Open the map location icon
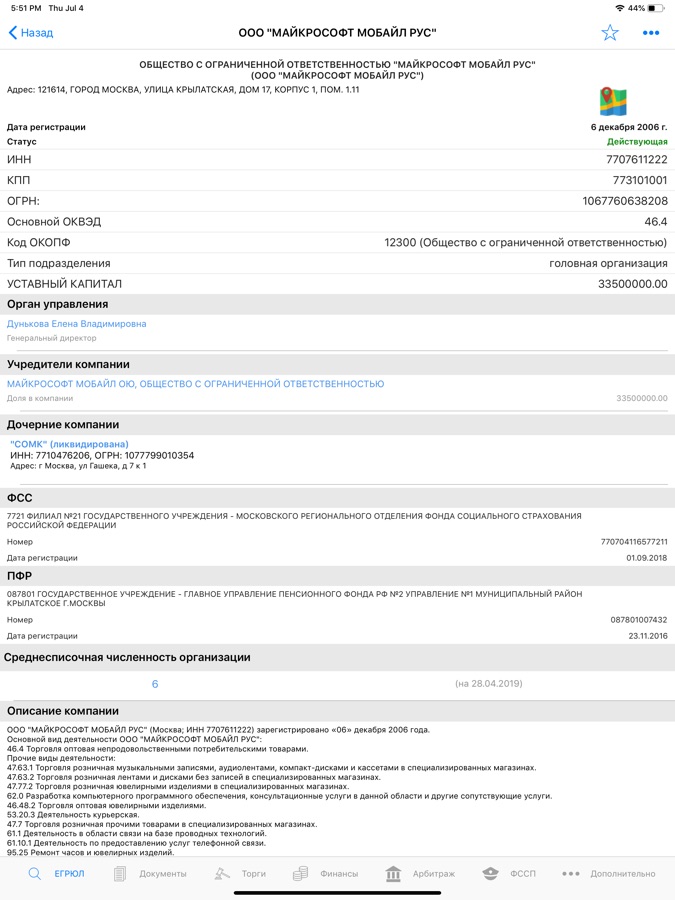Screen dimensions: 675x900 pos(613,101)
